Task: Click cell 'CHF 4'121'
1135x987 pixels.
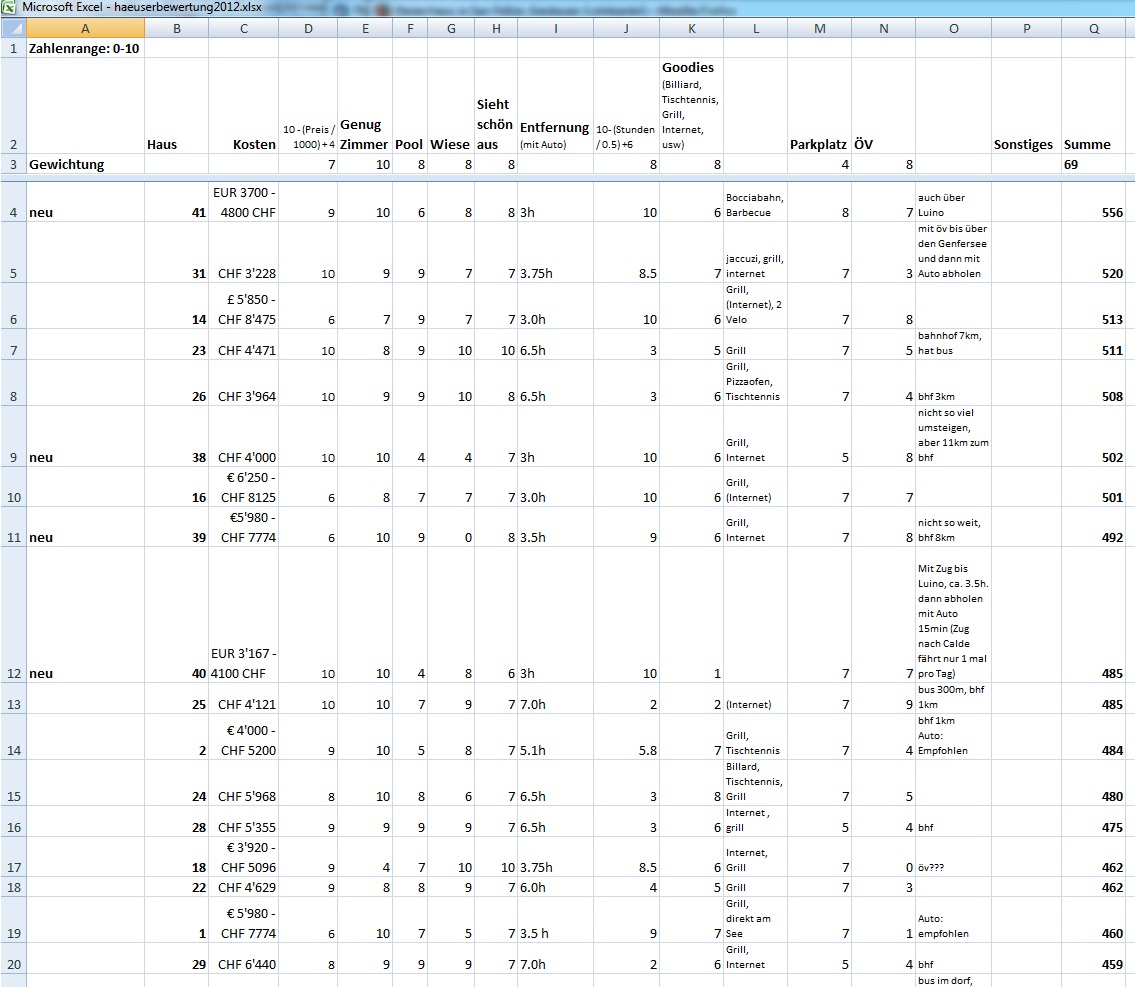Action: tap(243, 698)
